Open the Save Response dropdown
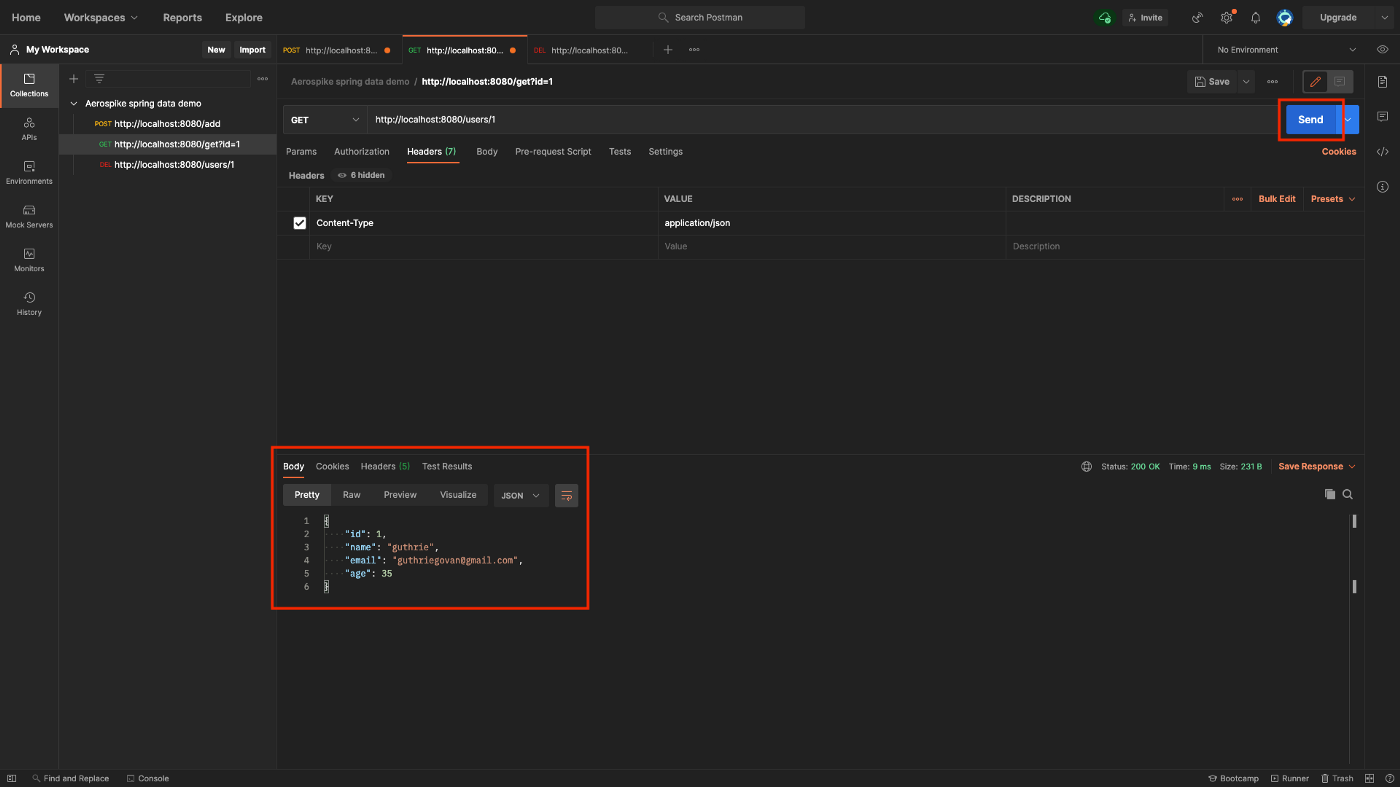The height and width of the screenshot is (787, 1400). (x=1317, y=466)
